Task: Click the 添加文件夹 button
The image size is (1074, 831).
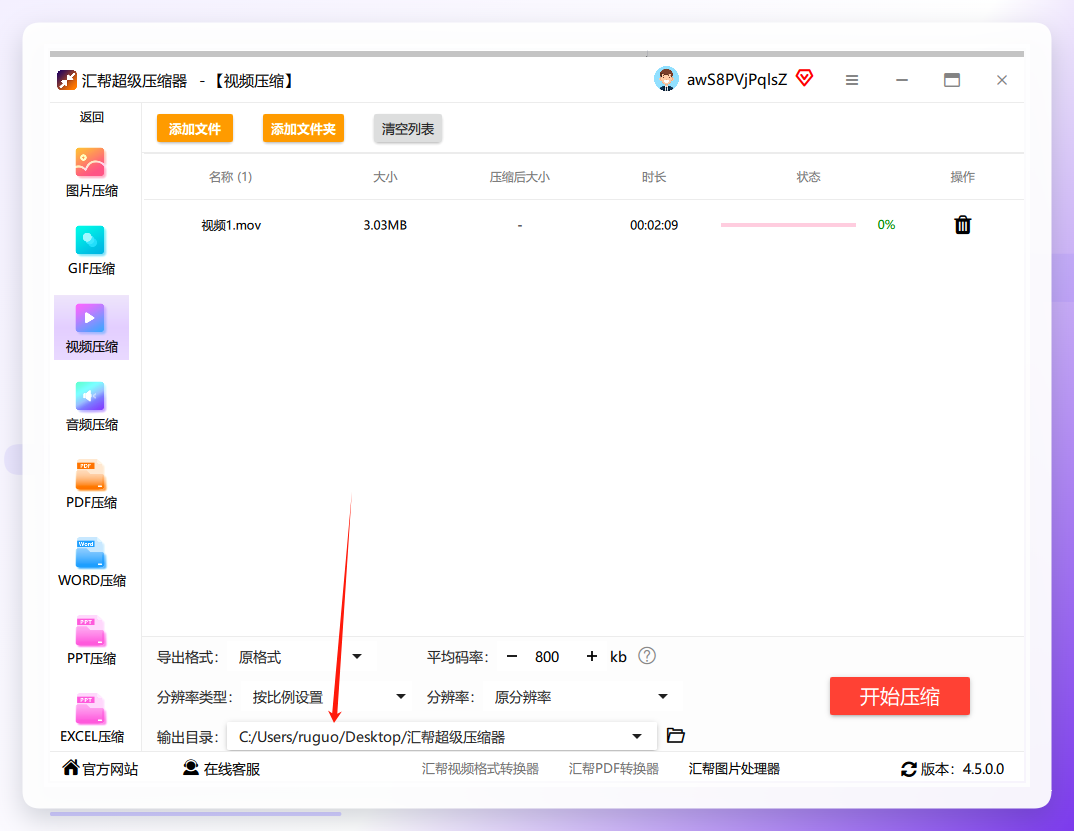Action: (303, 129)
